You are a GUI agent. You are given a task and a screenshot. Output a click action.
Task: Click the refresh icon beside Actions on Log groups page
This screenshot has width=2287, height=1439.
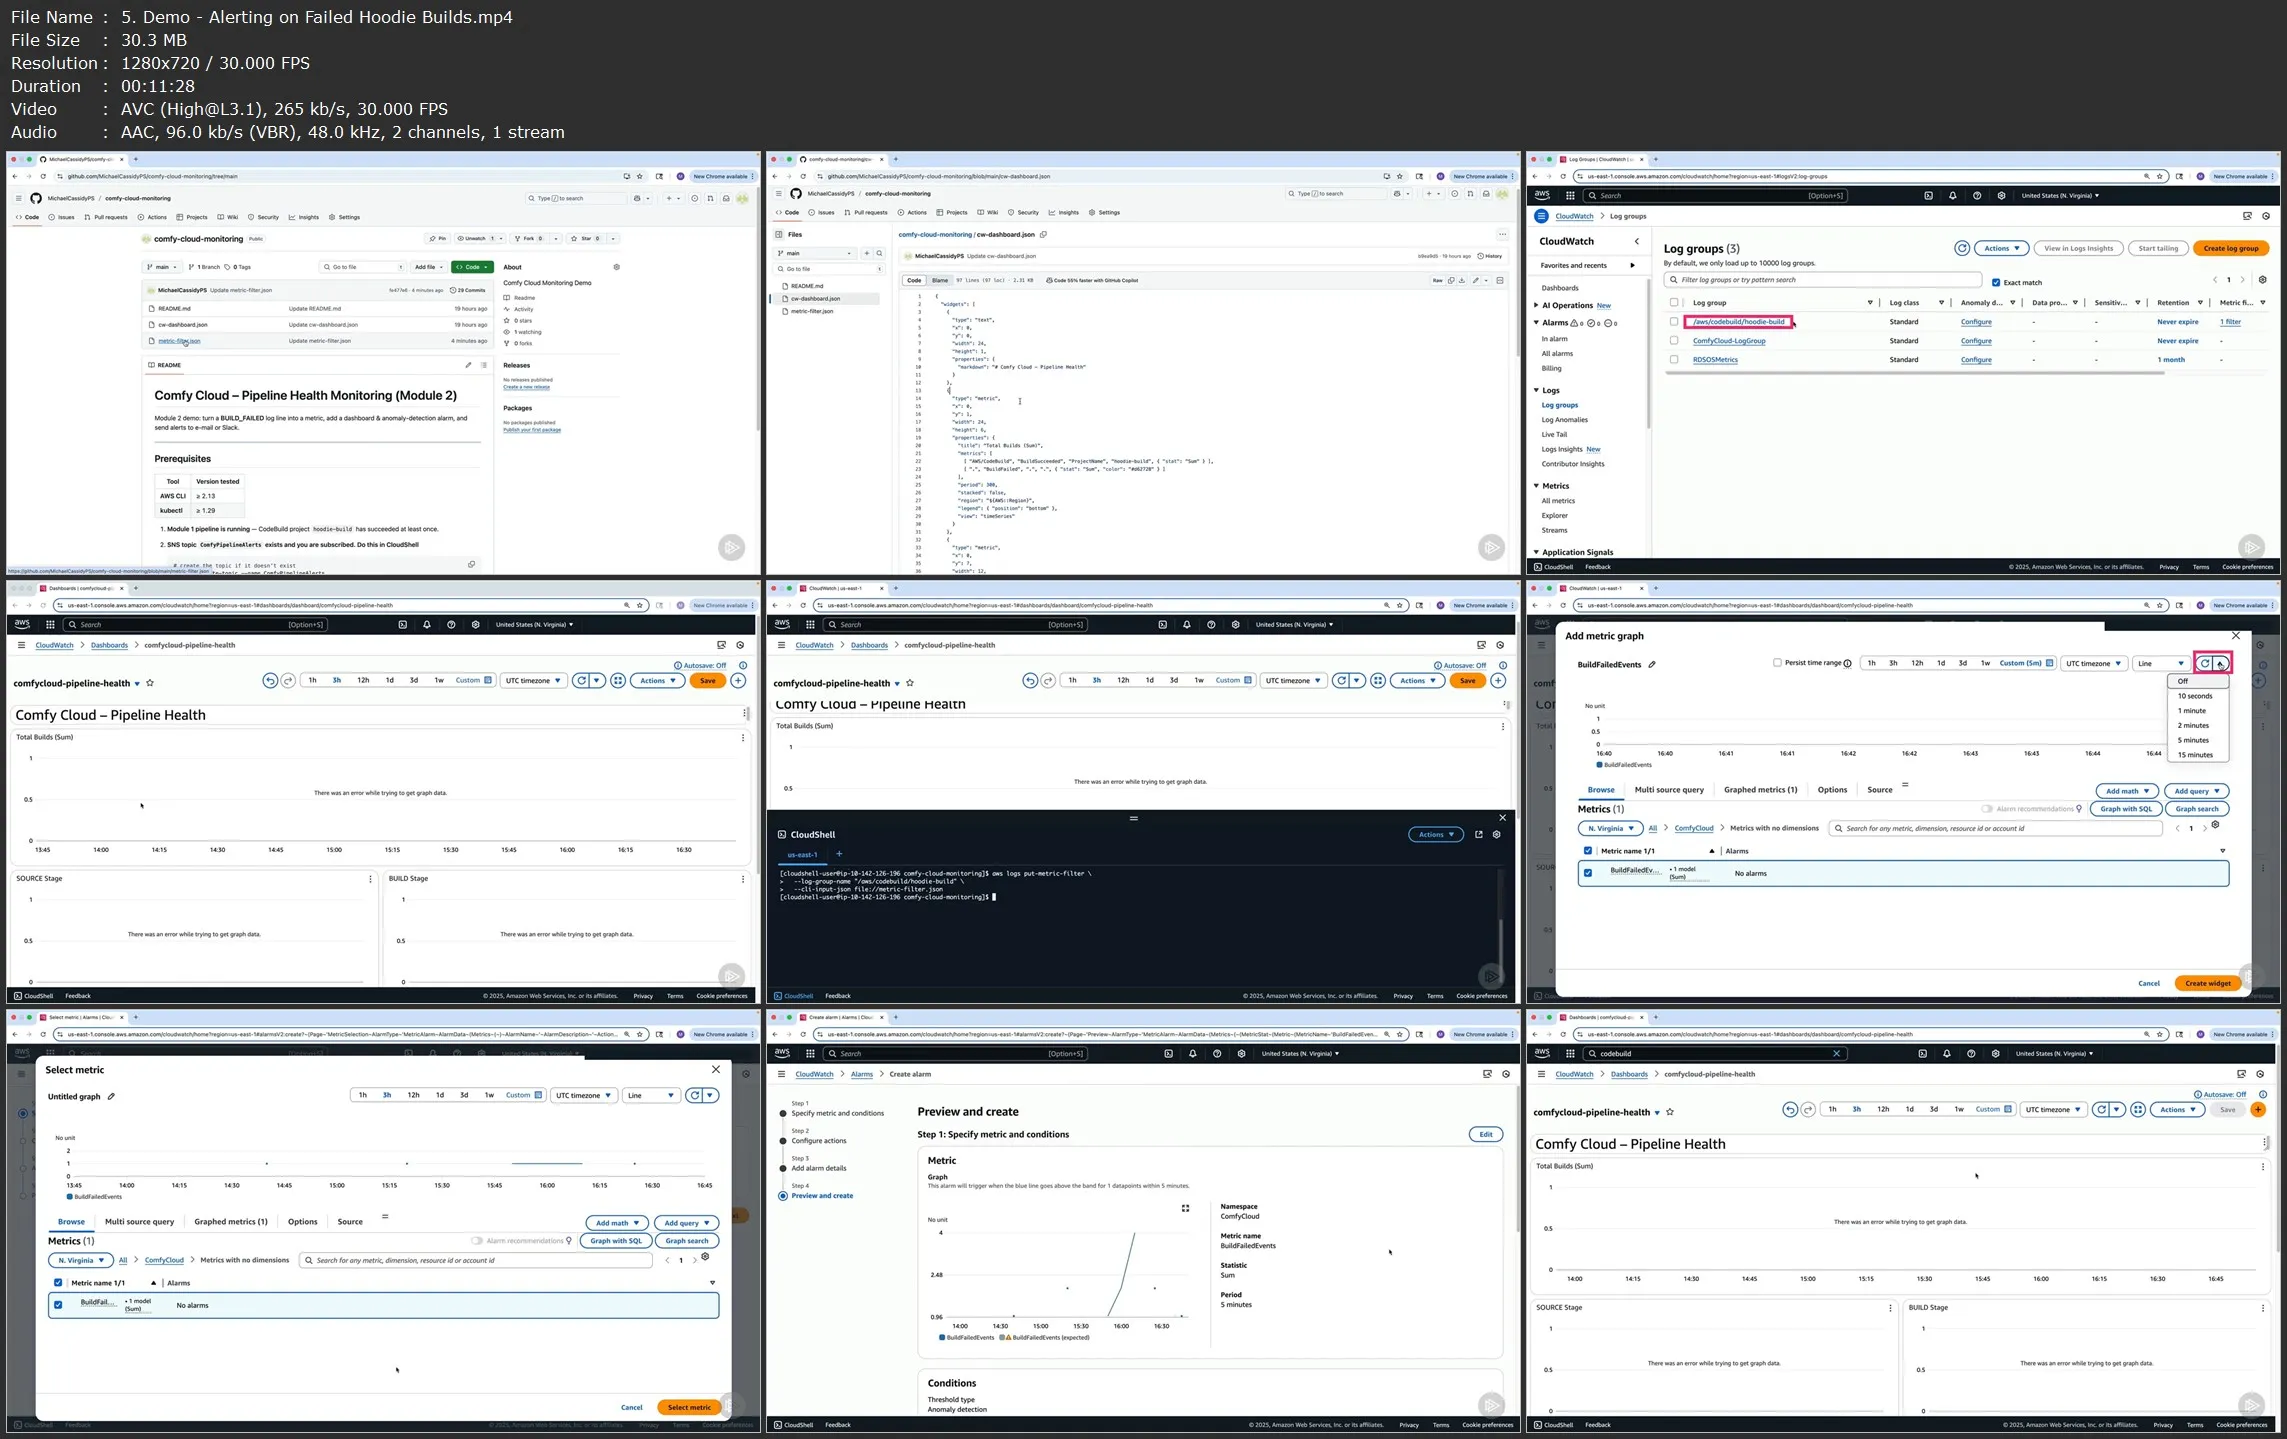coord(1962,248)
